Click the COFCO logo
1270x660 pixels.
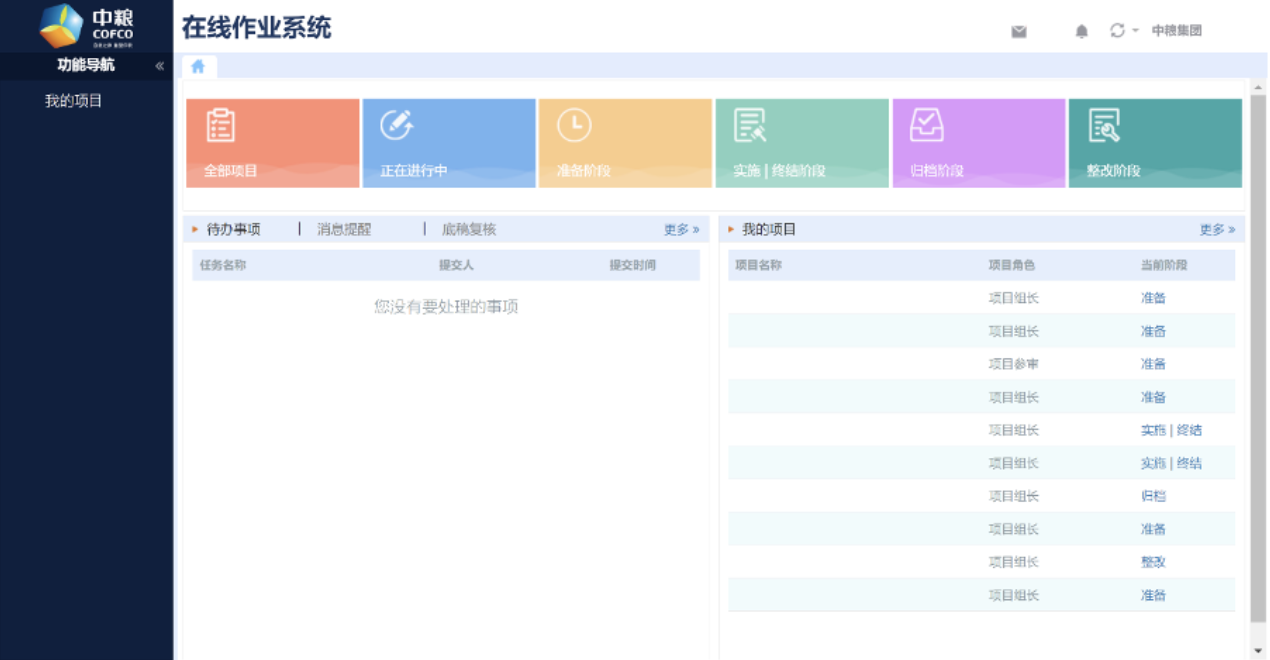(x=86, y=26)
